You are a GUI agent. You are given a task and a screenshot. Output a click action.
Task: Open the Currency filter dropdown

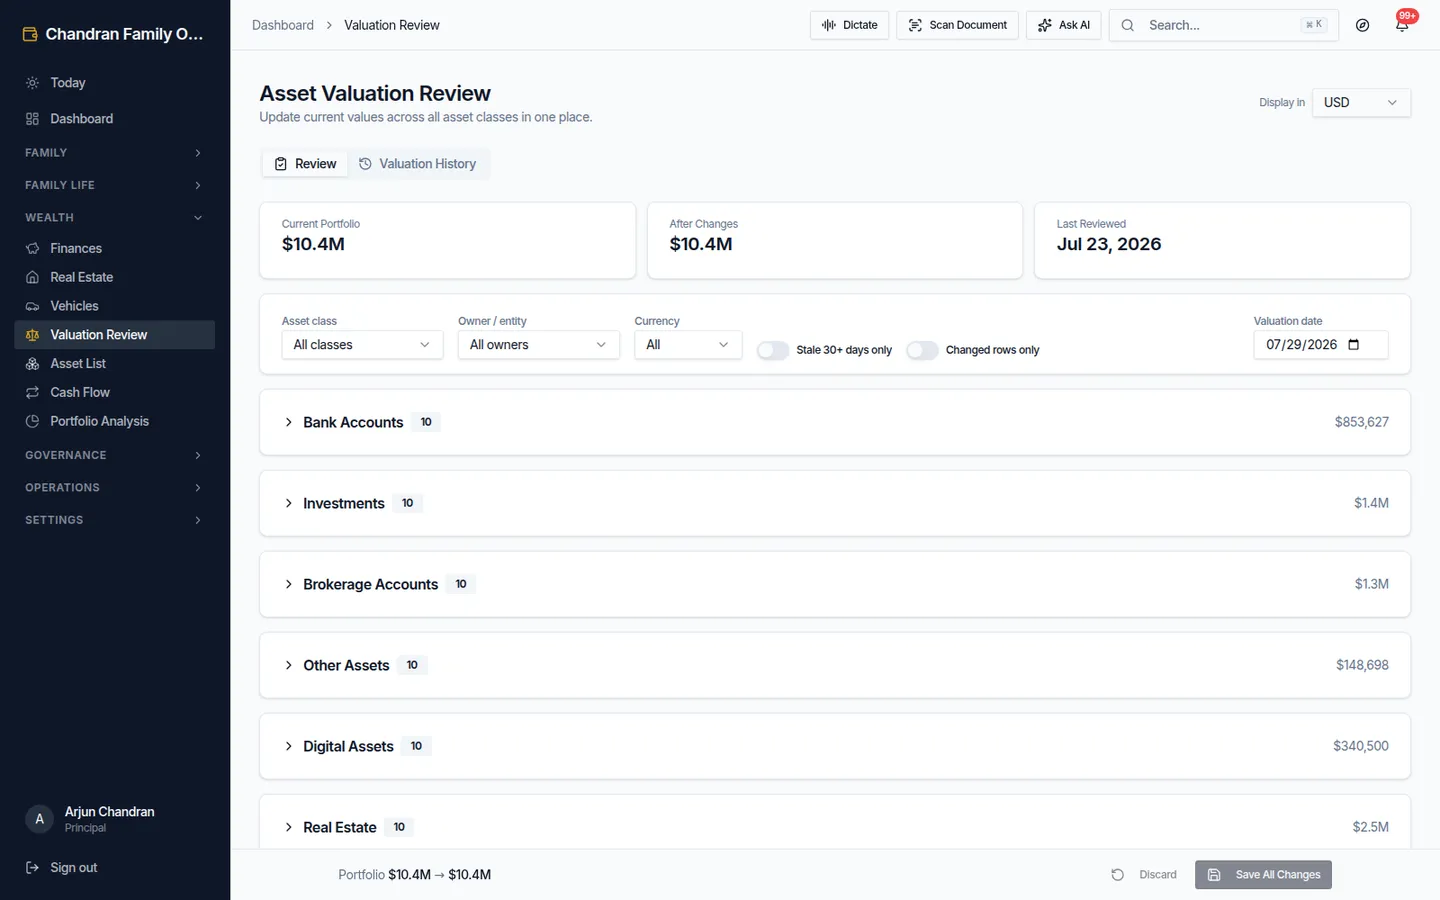[x=688, y=345]
